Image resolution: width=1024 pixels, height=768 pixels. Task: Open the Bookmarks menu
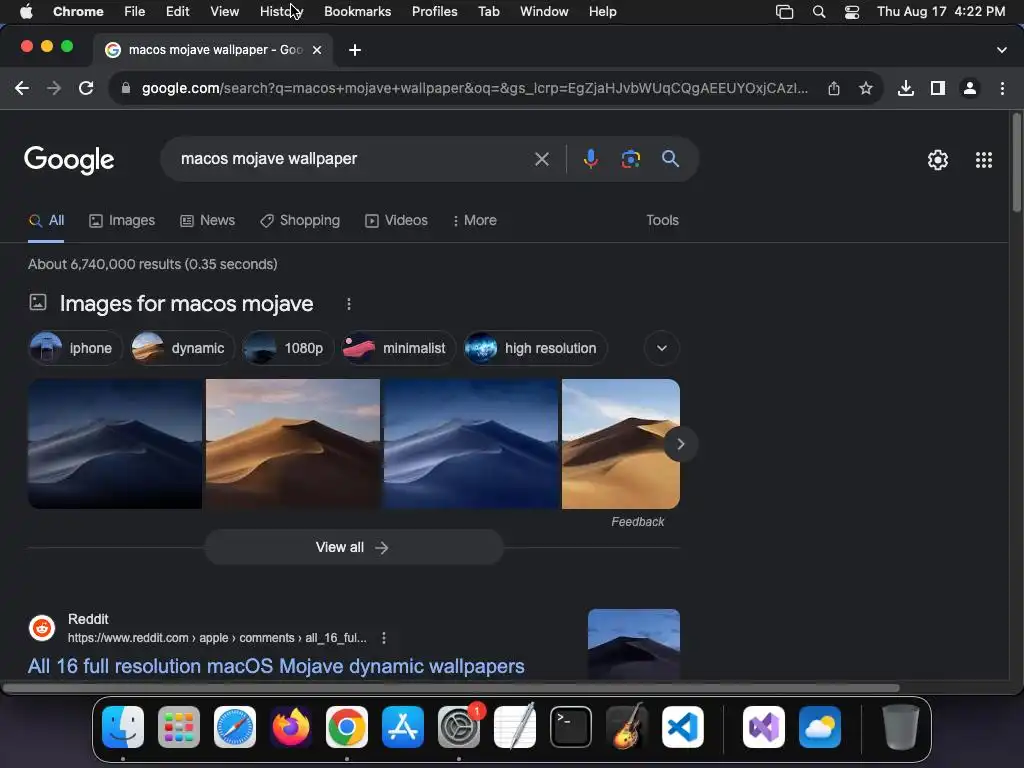pyautogui.click(x=357, y=12)
